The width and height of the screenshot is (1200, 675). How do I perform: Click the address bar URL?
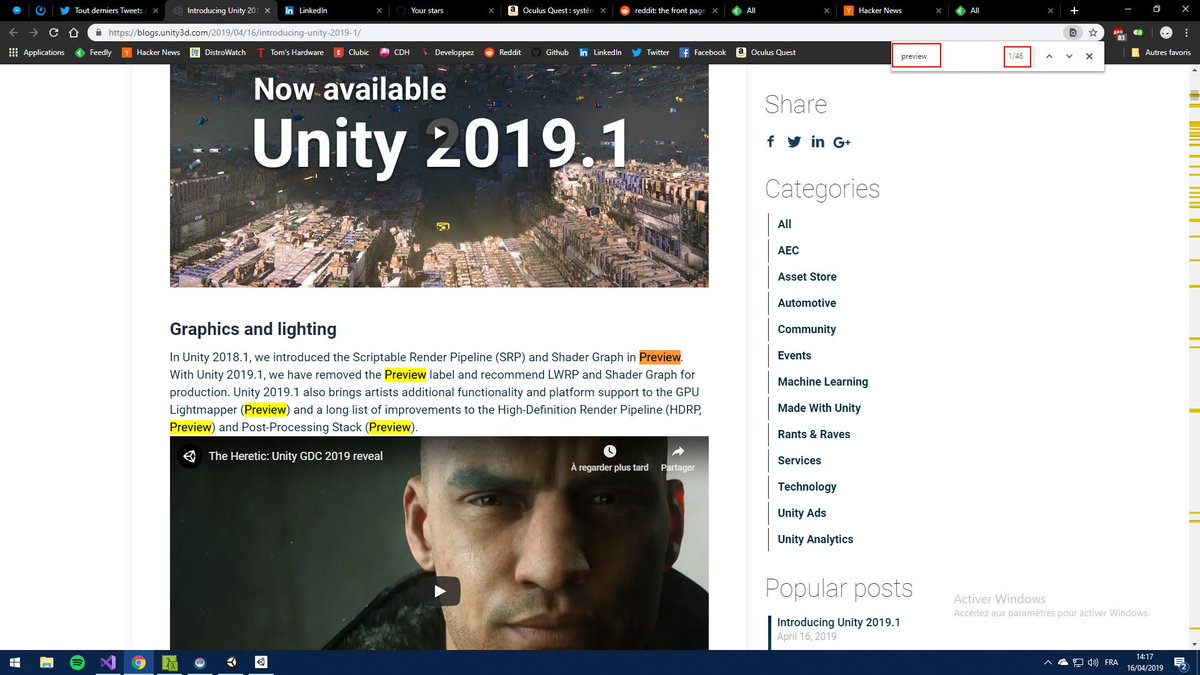click(x=235, y=32)
